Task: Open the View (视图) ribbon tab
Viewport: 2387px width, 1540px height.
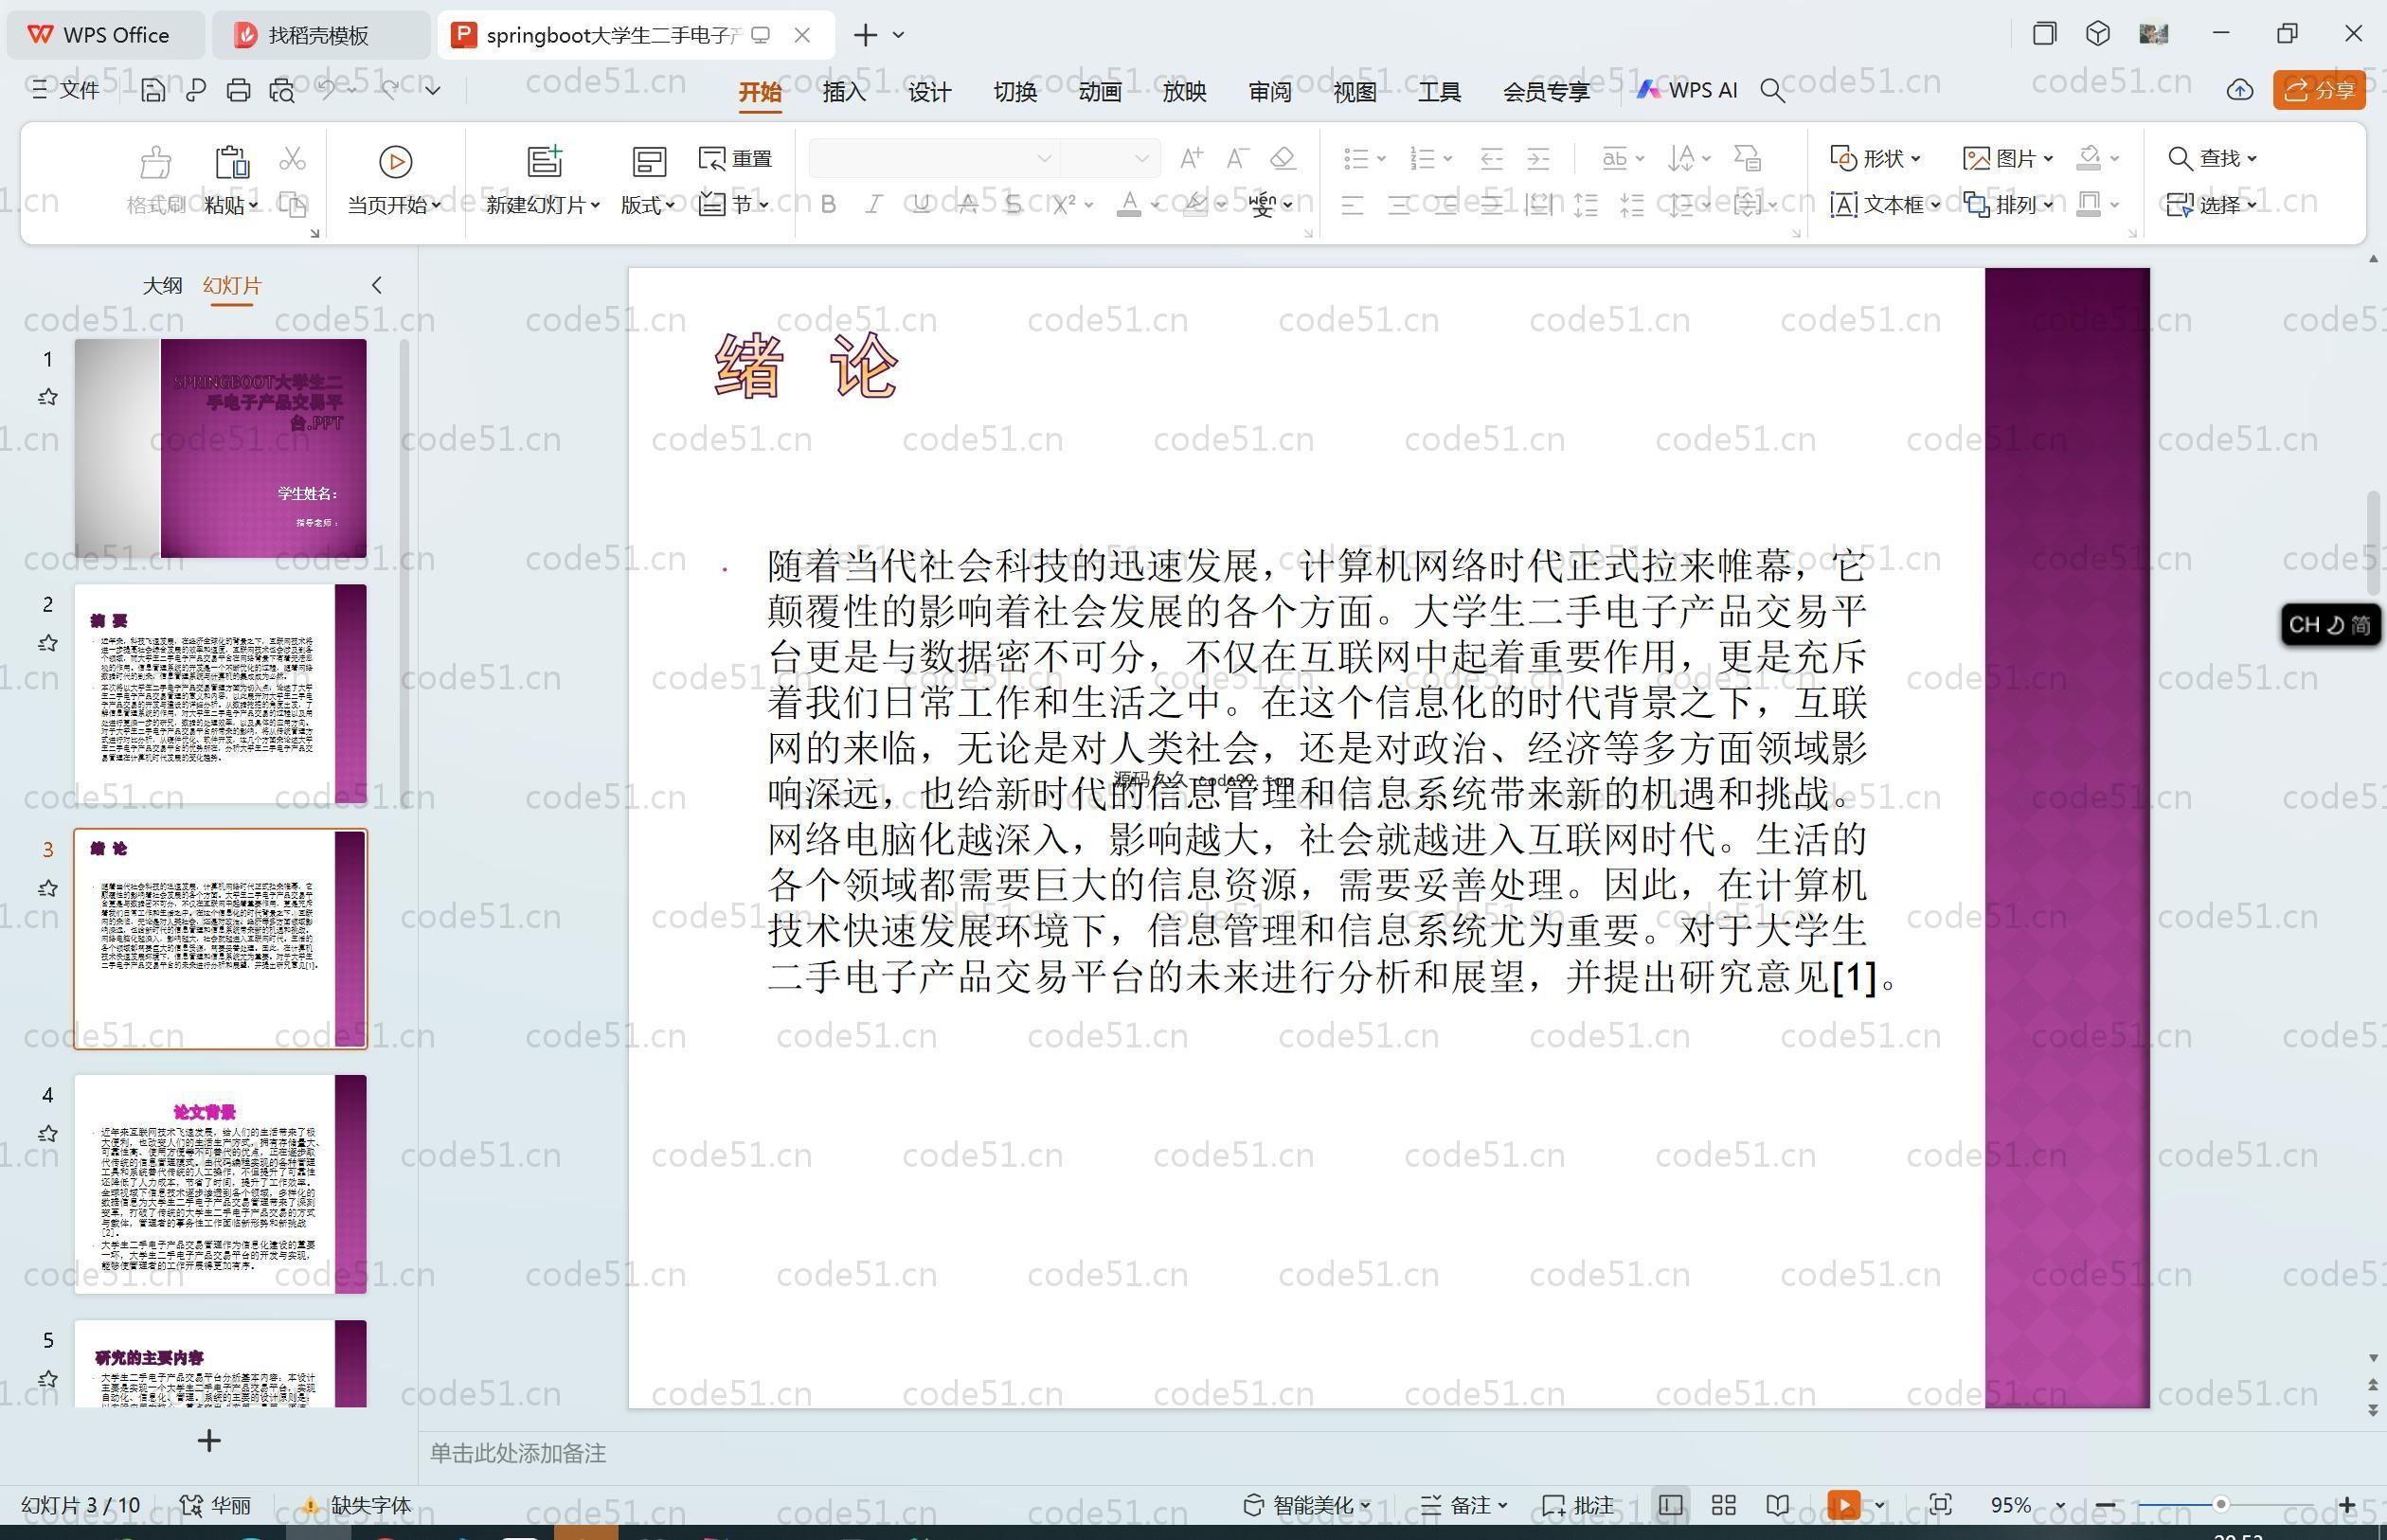Action: click(x=1354, y=92)
